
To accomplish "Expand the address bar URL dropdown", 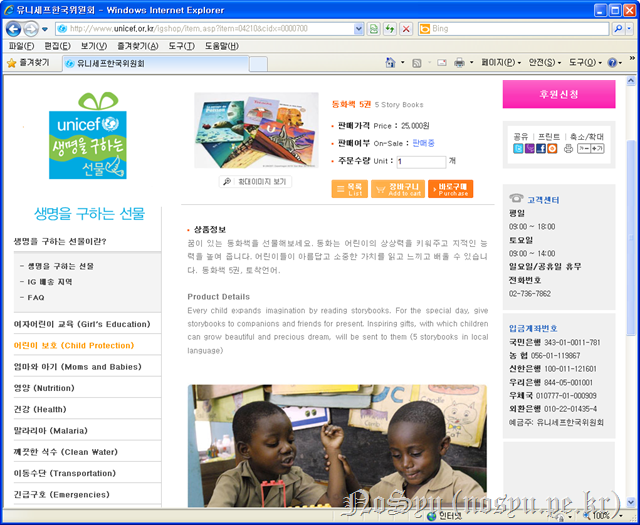I will 360,29.
